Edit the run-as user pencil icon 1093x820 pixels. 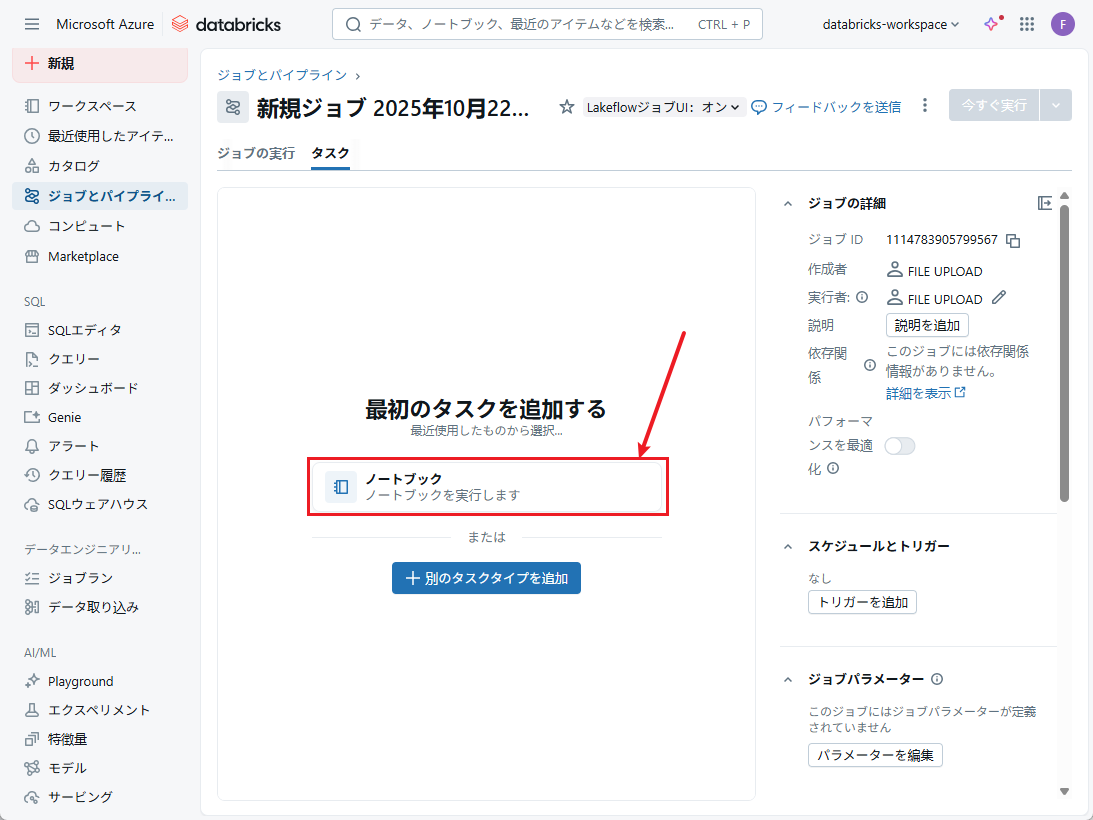[x=999, y=298]
